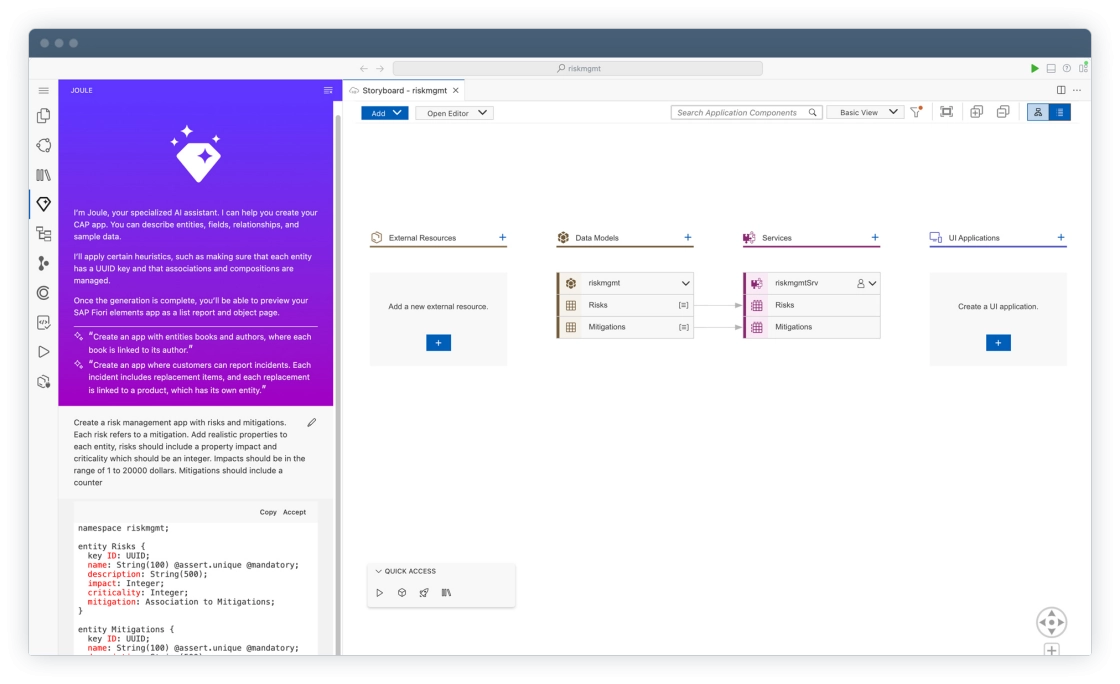Click the collapse all icon in the storyboard toolbar
The width and height of the screenshot is (1120, 684).
click(1003, 112)
